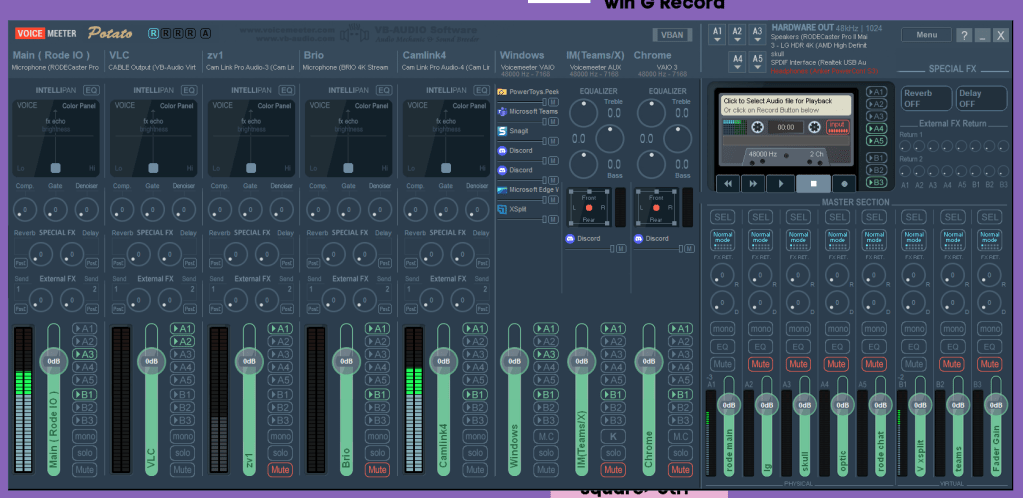Screen dimensions: 1023x498
Task: Toggle the K button on IM(Teams/X) strip
Action: (613, 437)
